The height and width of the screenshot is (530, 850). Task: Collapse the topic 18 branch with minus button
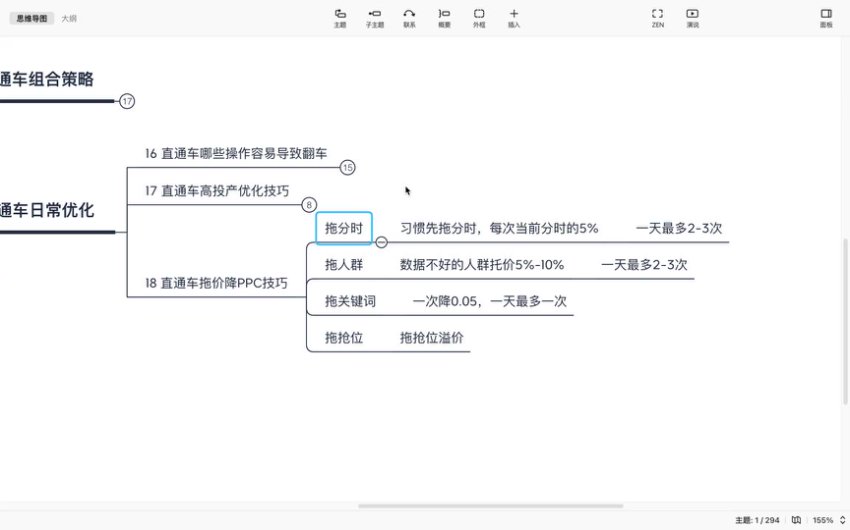[381, 242]
